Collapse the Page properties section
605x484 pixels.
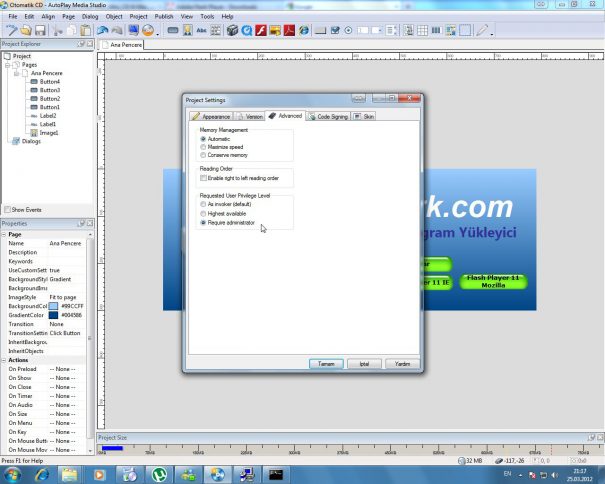coord(4,235)
